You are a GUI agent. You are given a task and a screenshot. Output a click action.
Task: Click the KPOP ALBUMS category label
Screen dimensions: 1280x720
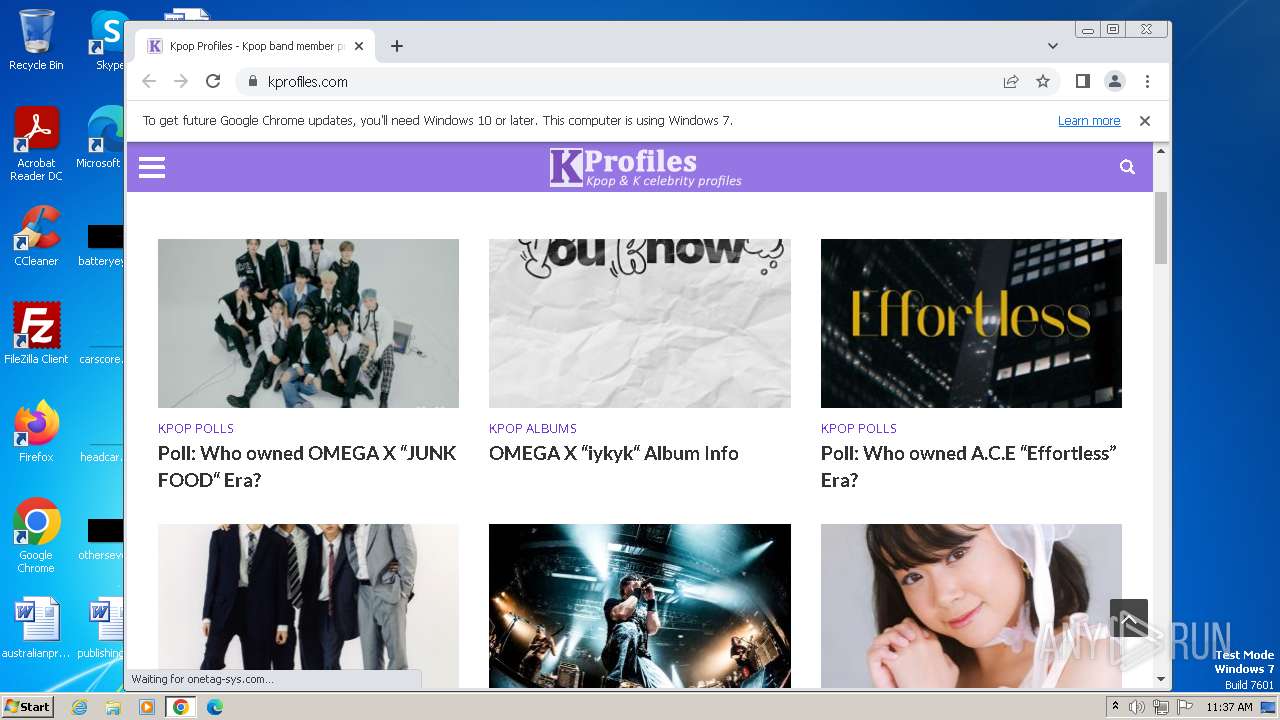tap(533, 428)
